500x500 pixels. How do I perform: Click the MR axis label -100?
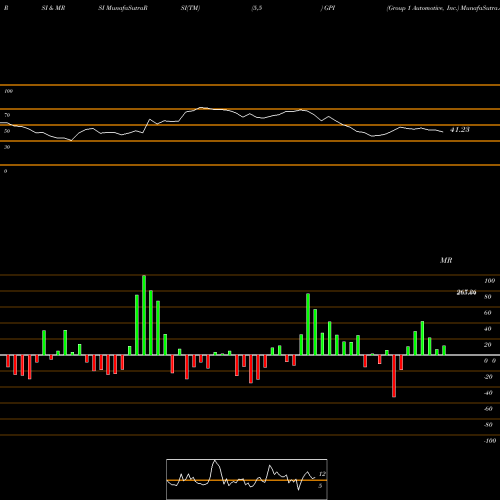490,441
